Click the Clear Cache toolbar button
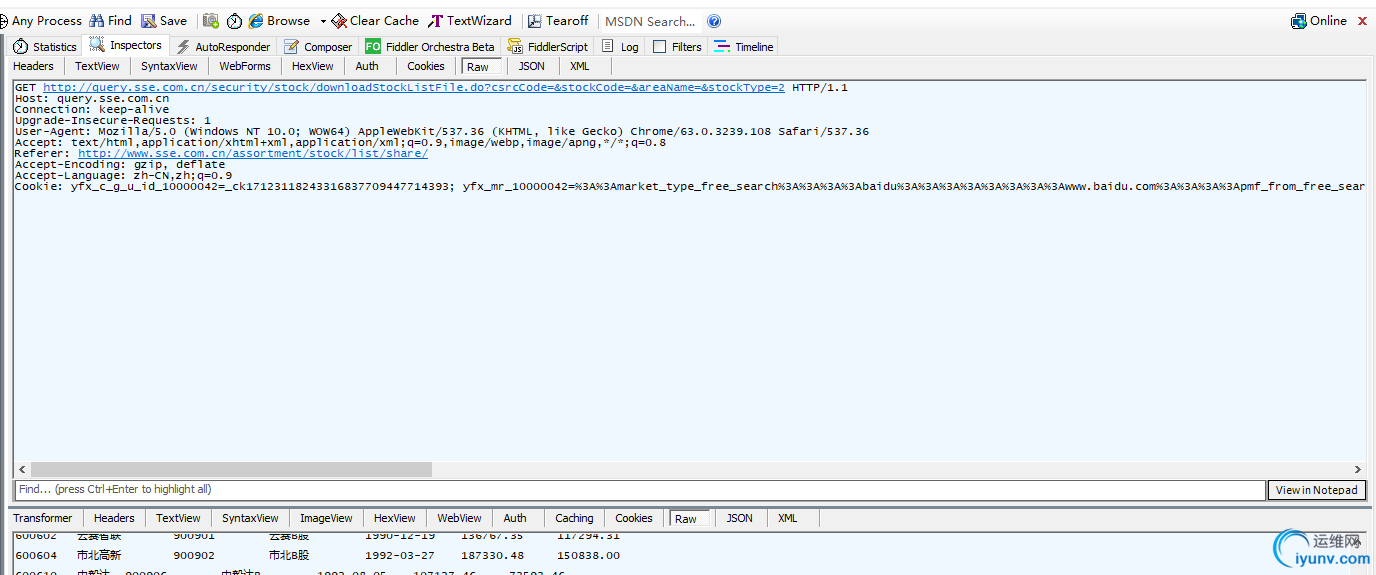 coord(375,21)
